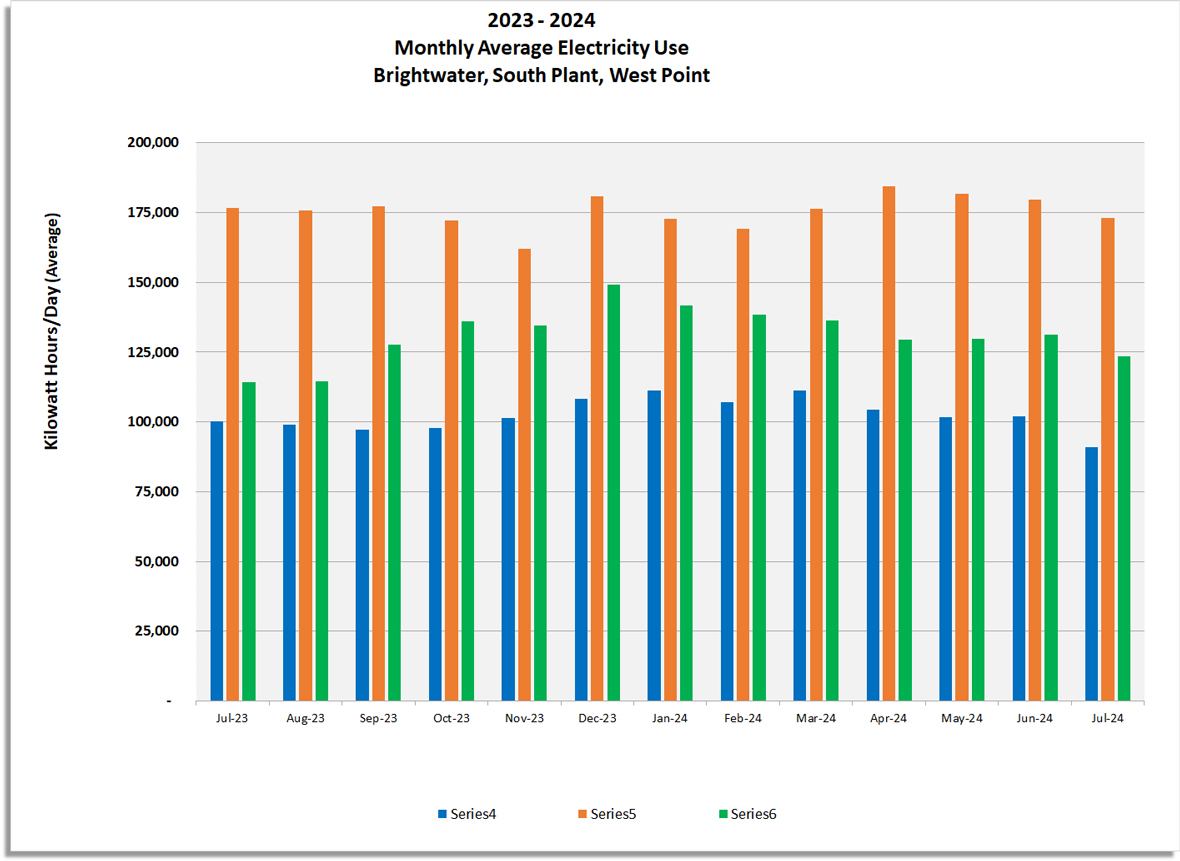Click the Sep-23 axis label
The width and height of the screenshot is (1180, 861).
tap(378, 718)
